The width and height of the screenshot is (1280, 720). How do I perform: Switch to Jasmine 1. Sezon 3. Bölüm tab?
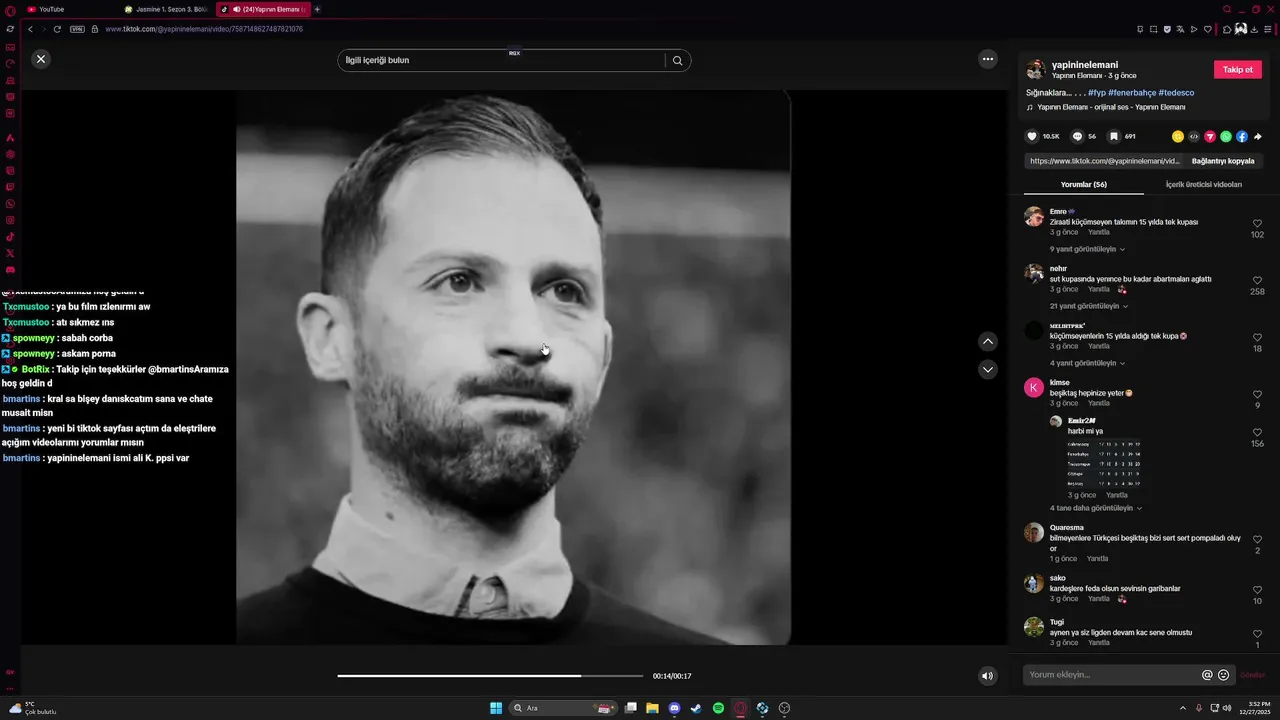tap(165, 9)
